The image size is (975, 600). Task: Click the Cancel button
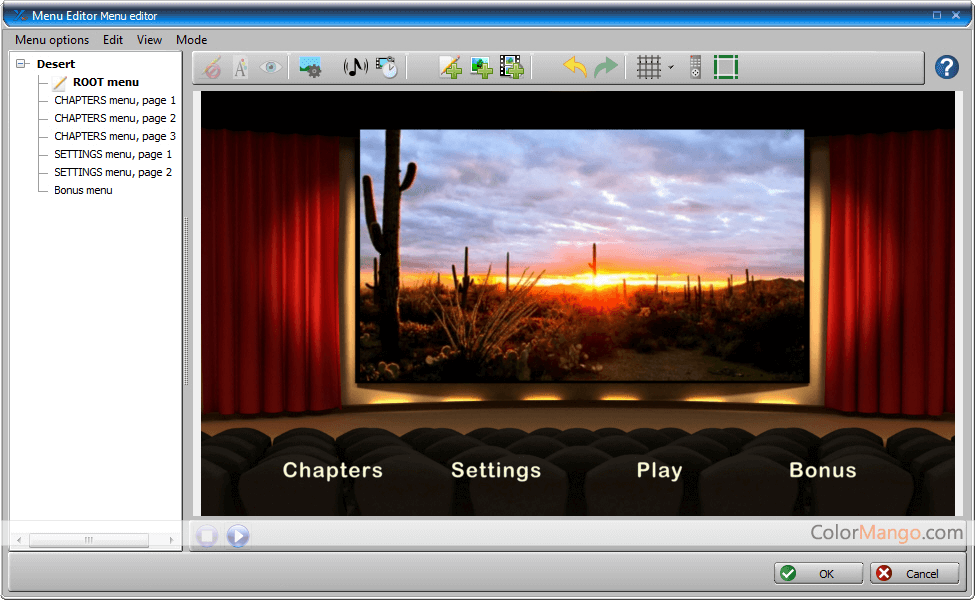[x=914, y=573]
